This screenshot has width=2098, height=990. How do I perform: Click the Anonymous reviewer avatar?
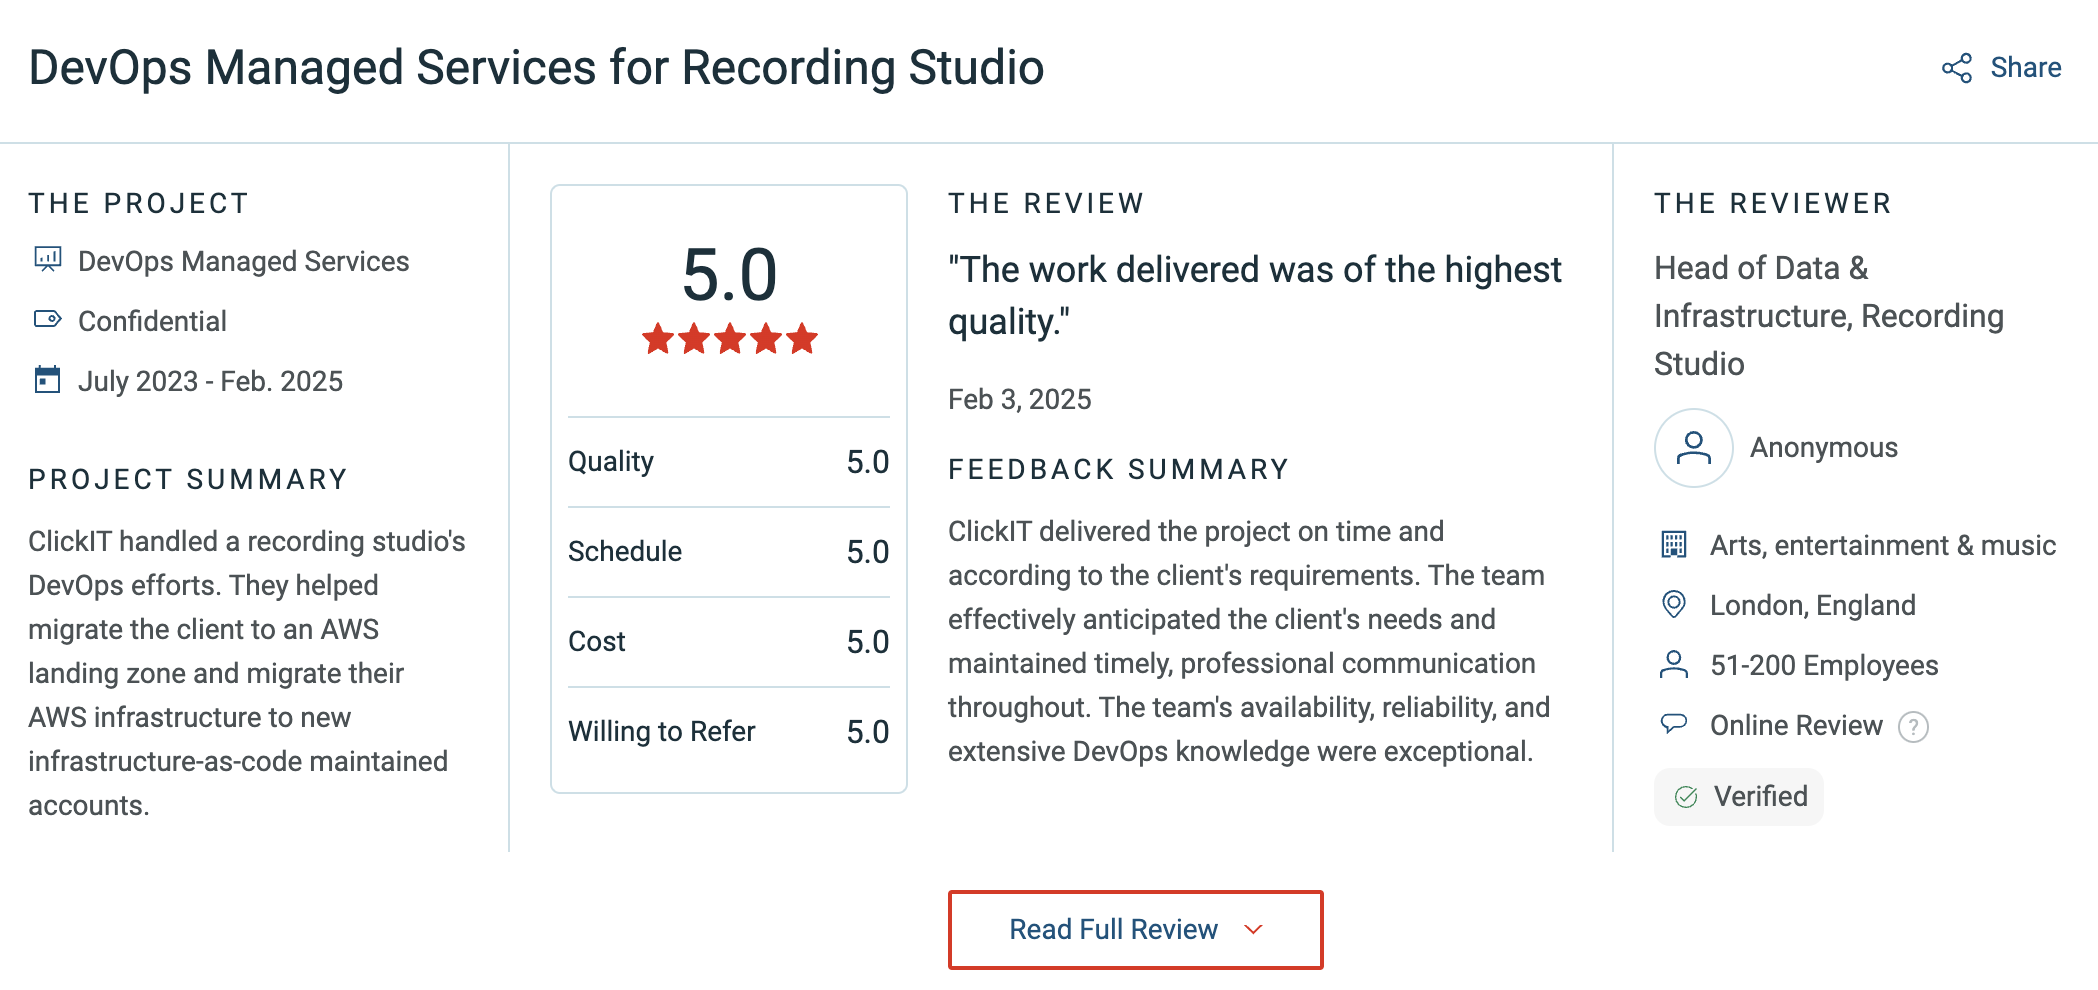coord(1693,448)
